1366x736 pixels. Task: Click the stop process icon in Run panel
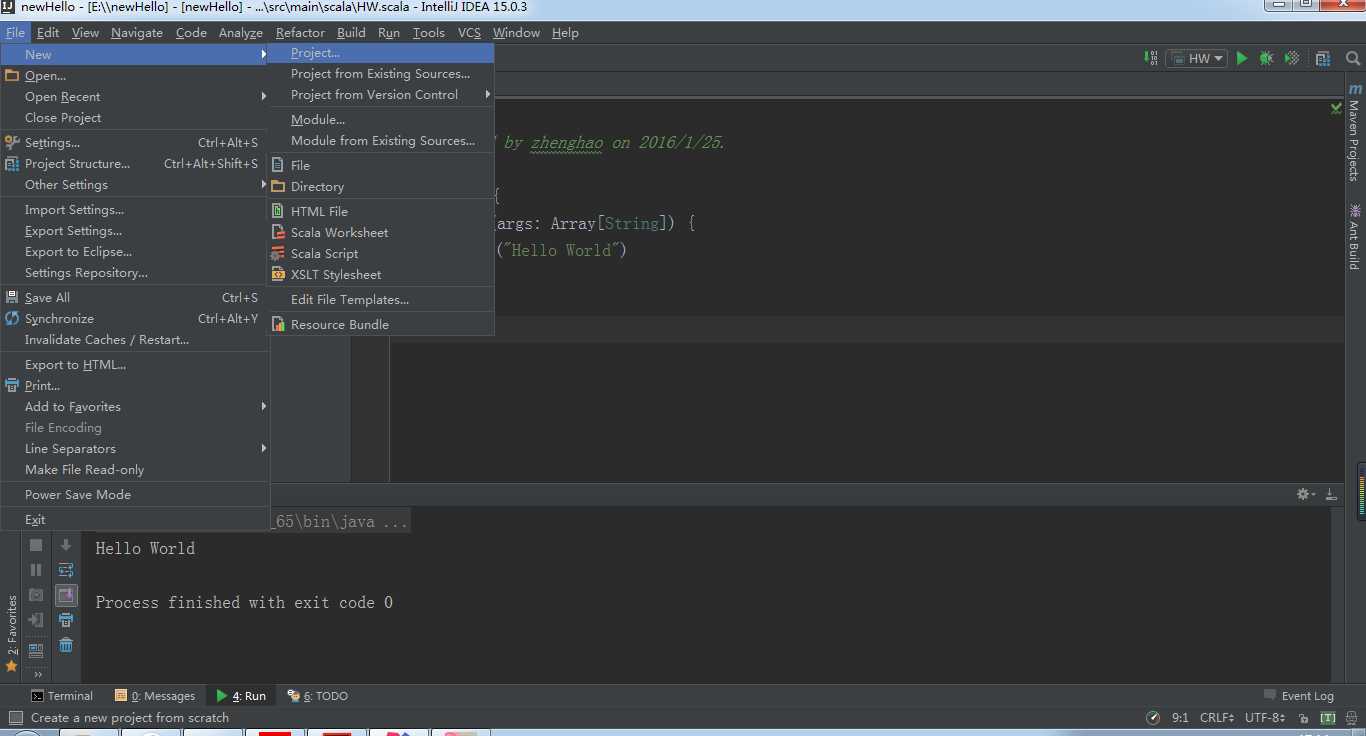click(x=36, y=545)
